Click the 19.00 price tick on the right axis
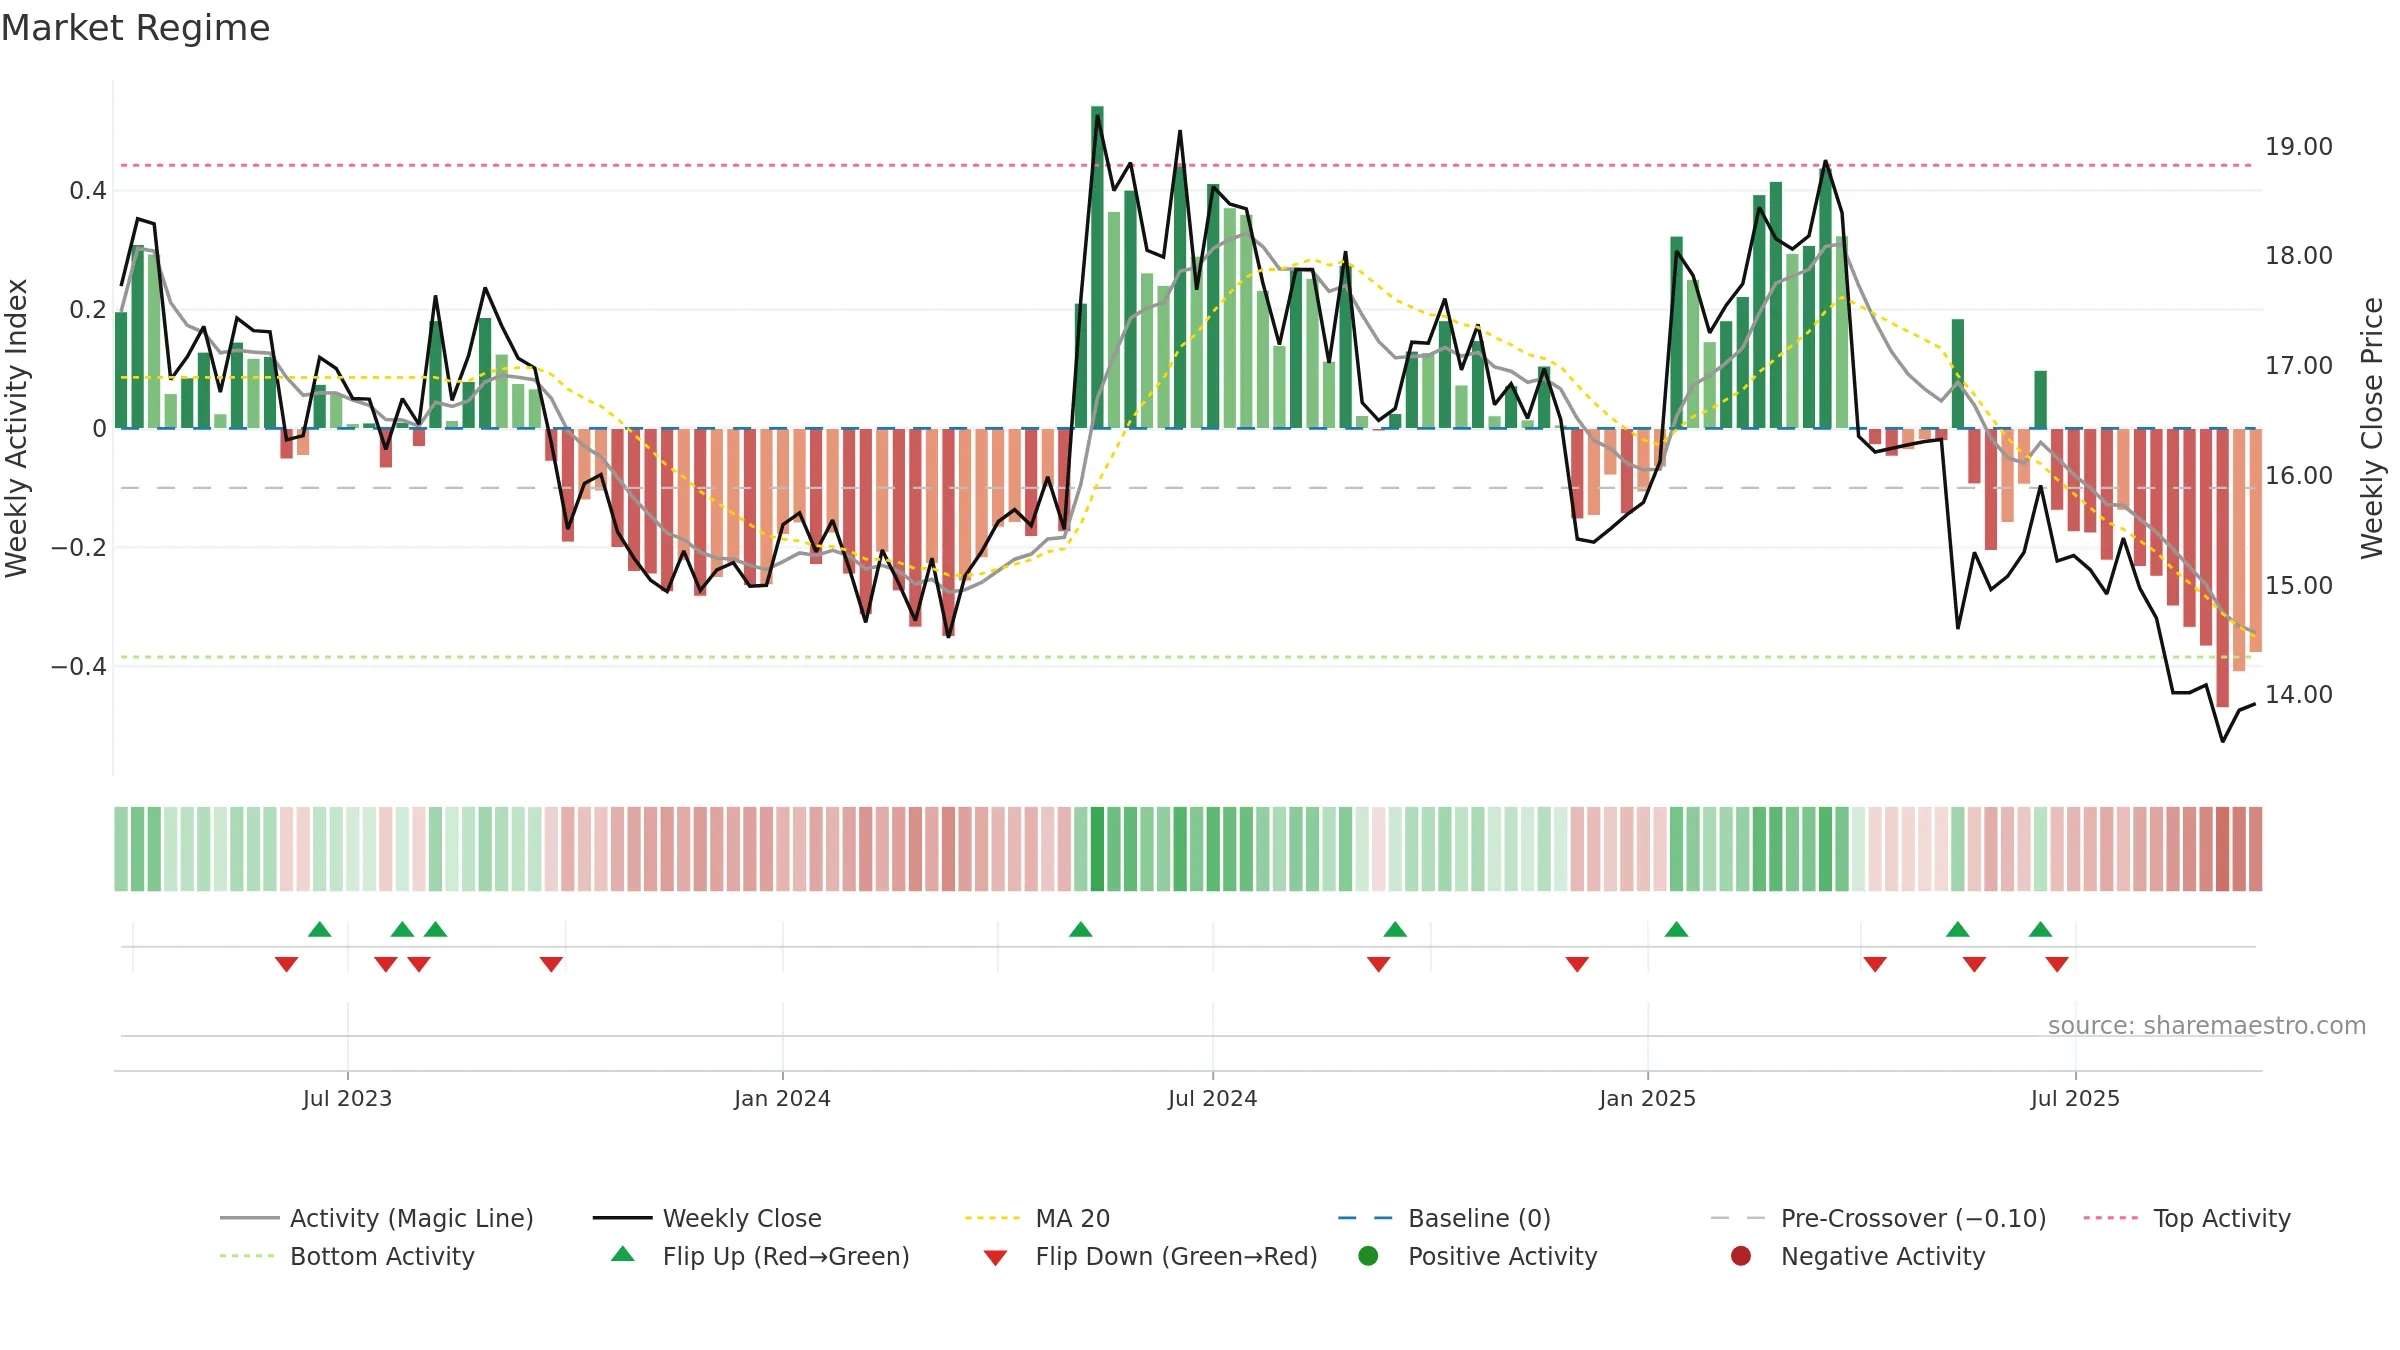Image resolution: width=2400 pixels, height=1350 pixels. 2298,146
